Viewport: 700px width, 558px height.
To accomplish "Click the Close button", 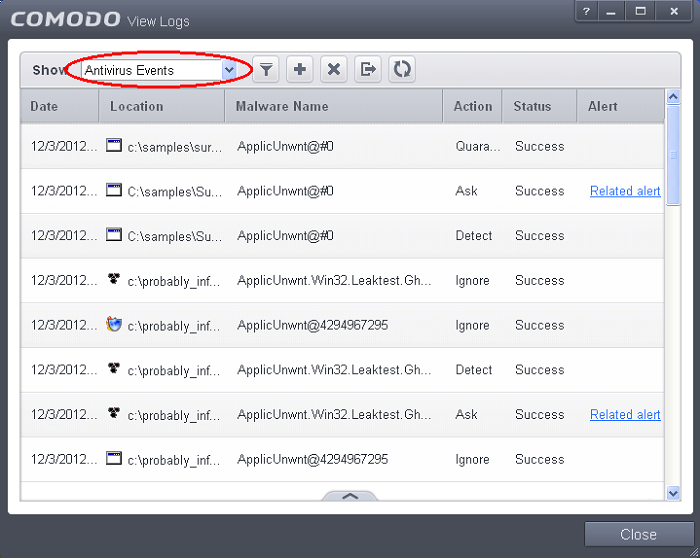I will 638,534.
